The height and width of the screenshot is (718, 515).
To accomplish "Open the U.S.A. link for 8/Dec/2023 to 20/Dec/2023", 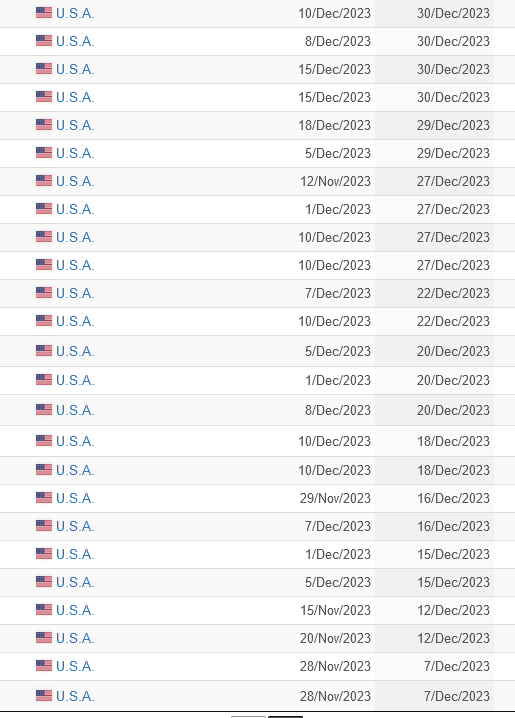I will 75,410.
